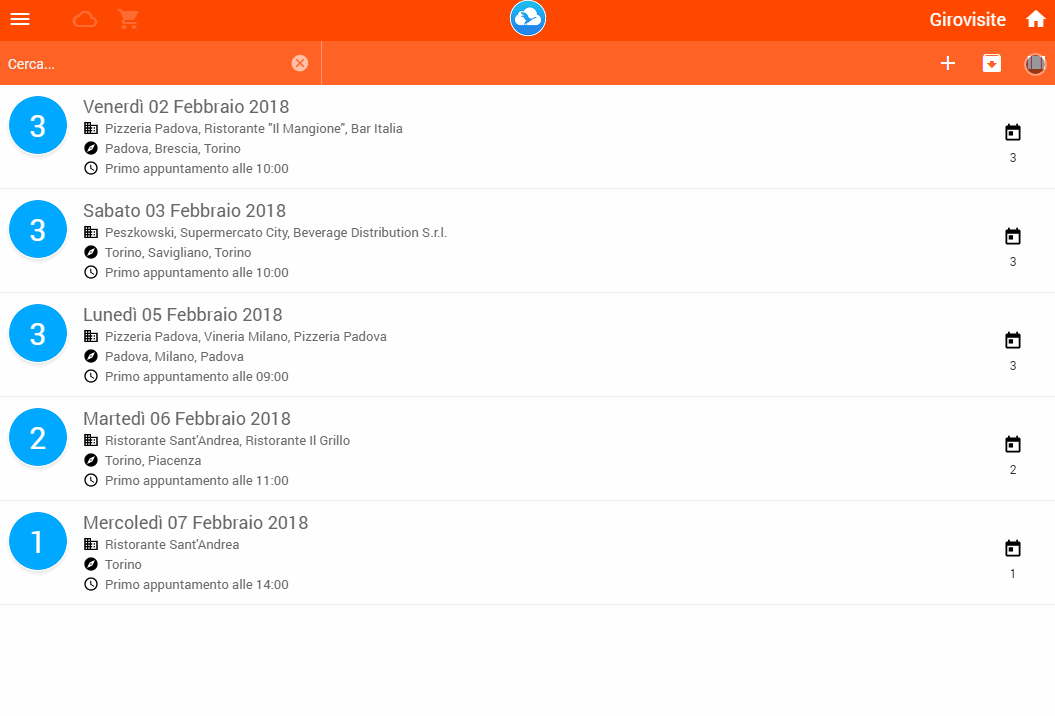The image size is (1055, 716).
Task: Click building icon in Mercoledì 07 Febbraio row
Action: tap(91, 544)
